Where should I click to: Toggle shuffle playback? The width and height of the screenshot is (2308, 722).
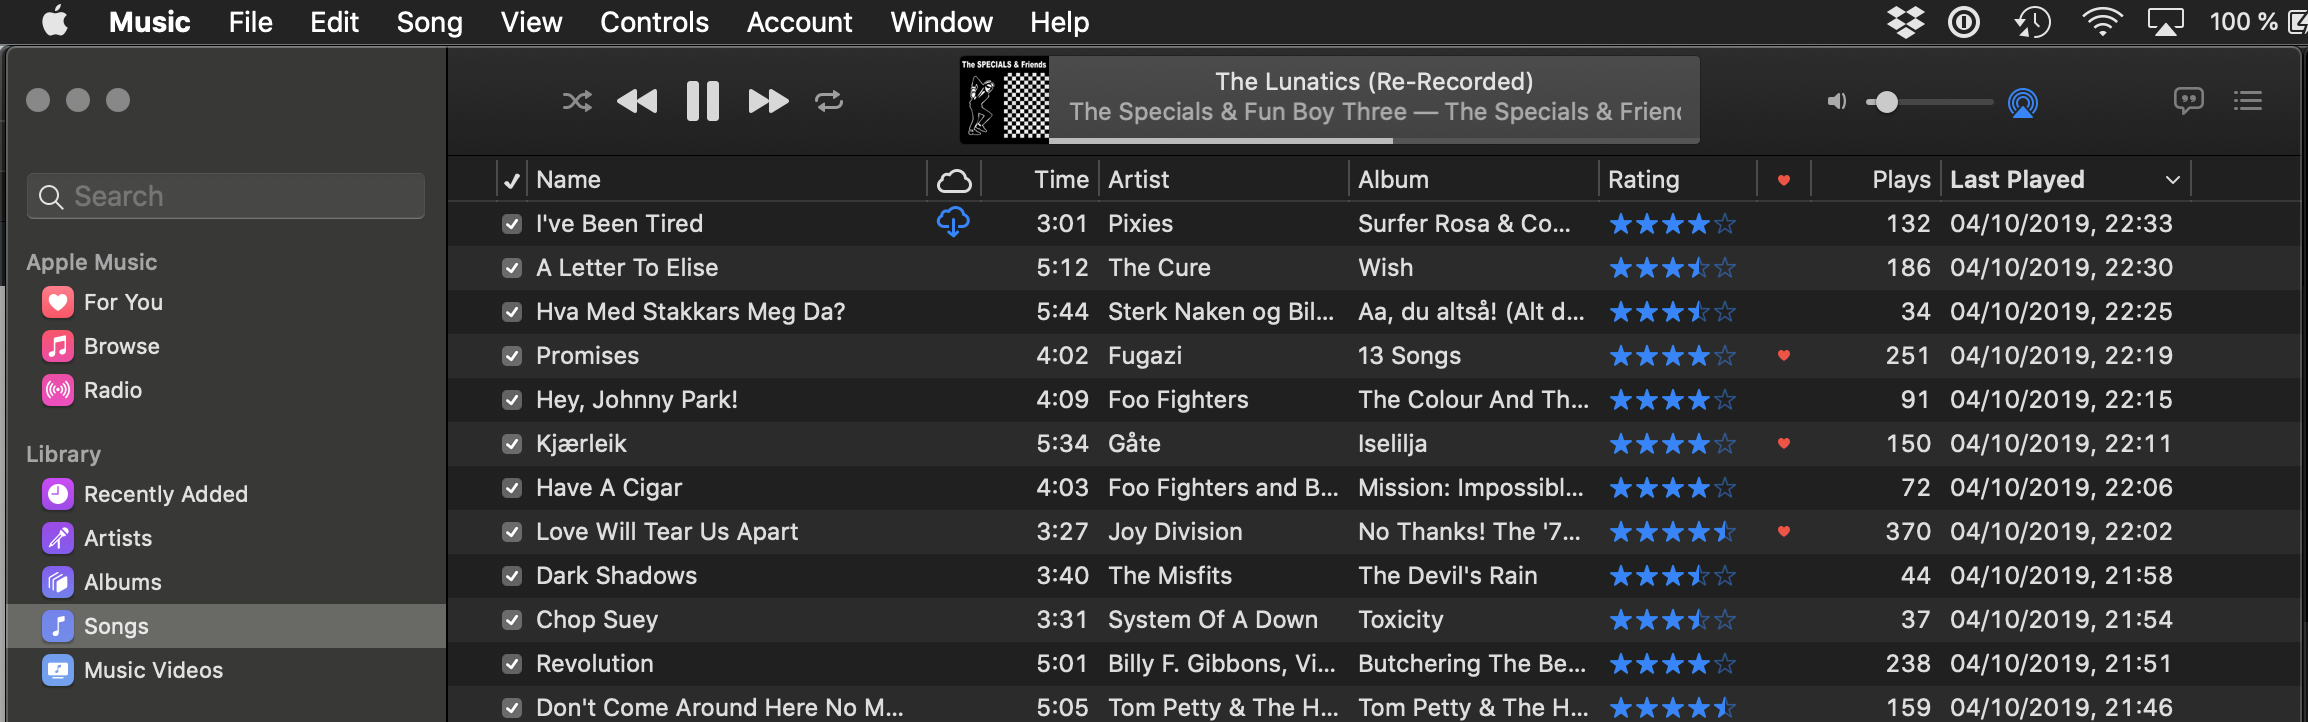[577, 101]
